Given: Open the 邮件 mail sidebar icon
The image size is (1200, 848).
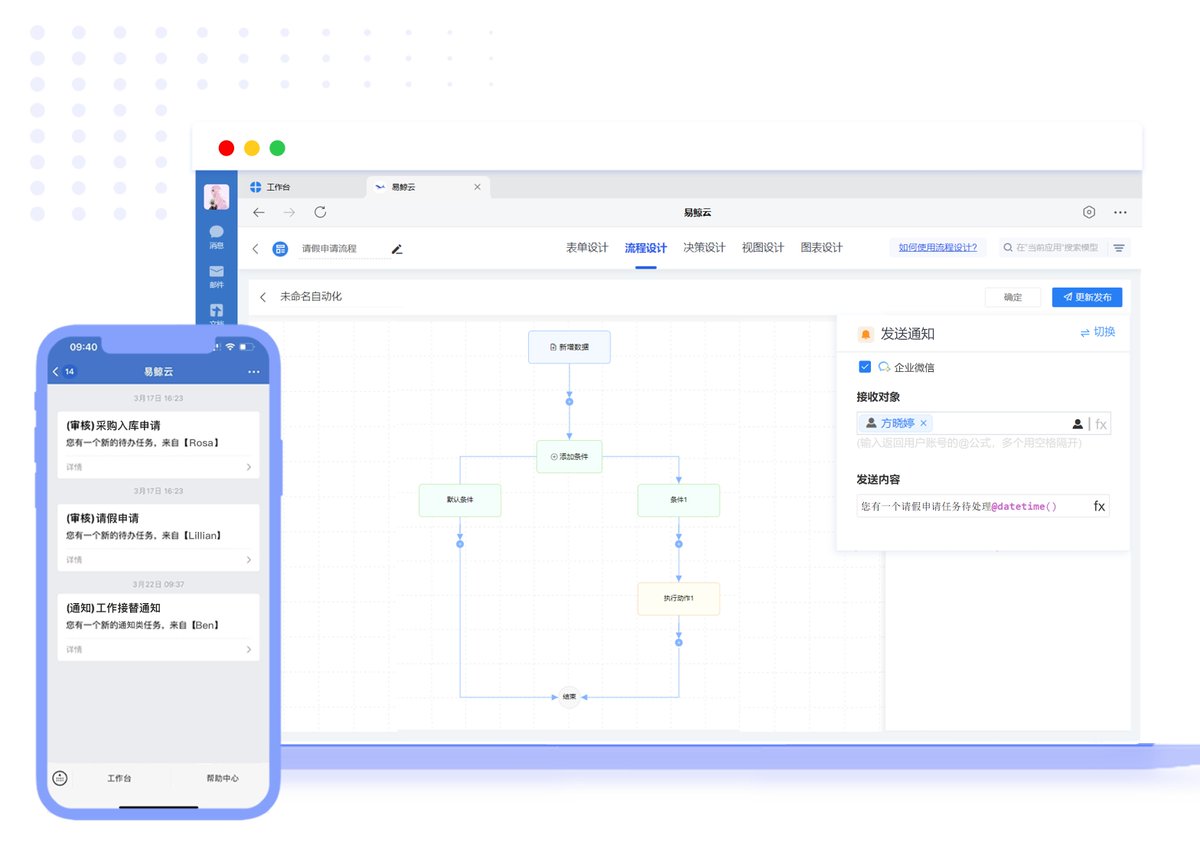Looking at the screenshot, I should click(x=216, y=276).
